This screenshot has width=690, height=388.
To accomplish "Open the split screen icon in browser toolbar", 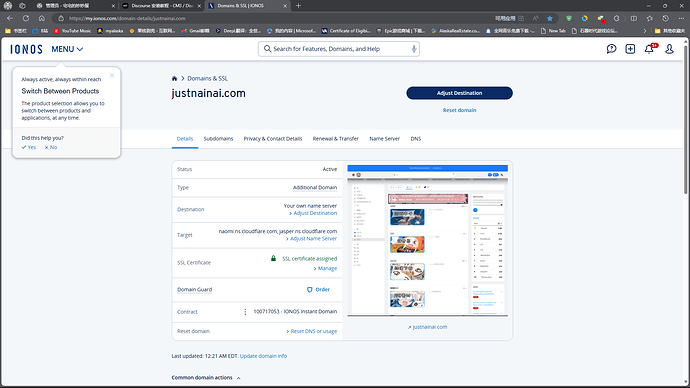I will [634, 18].
